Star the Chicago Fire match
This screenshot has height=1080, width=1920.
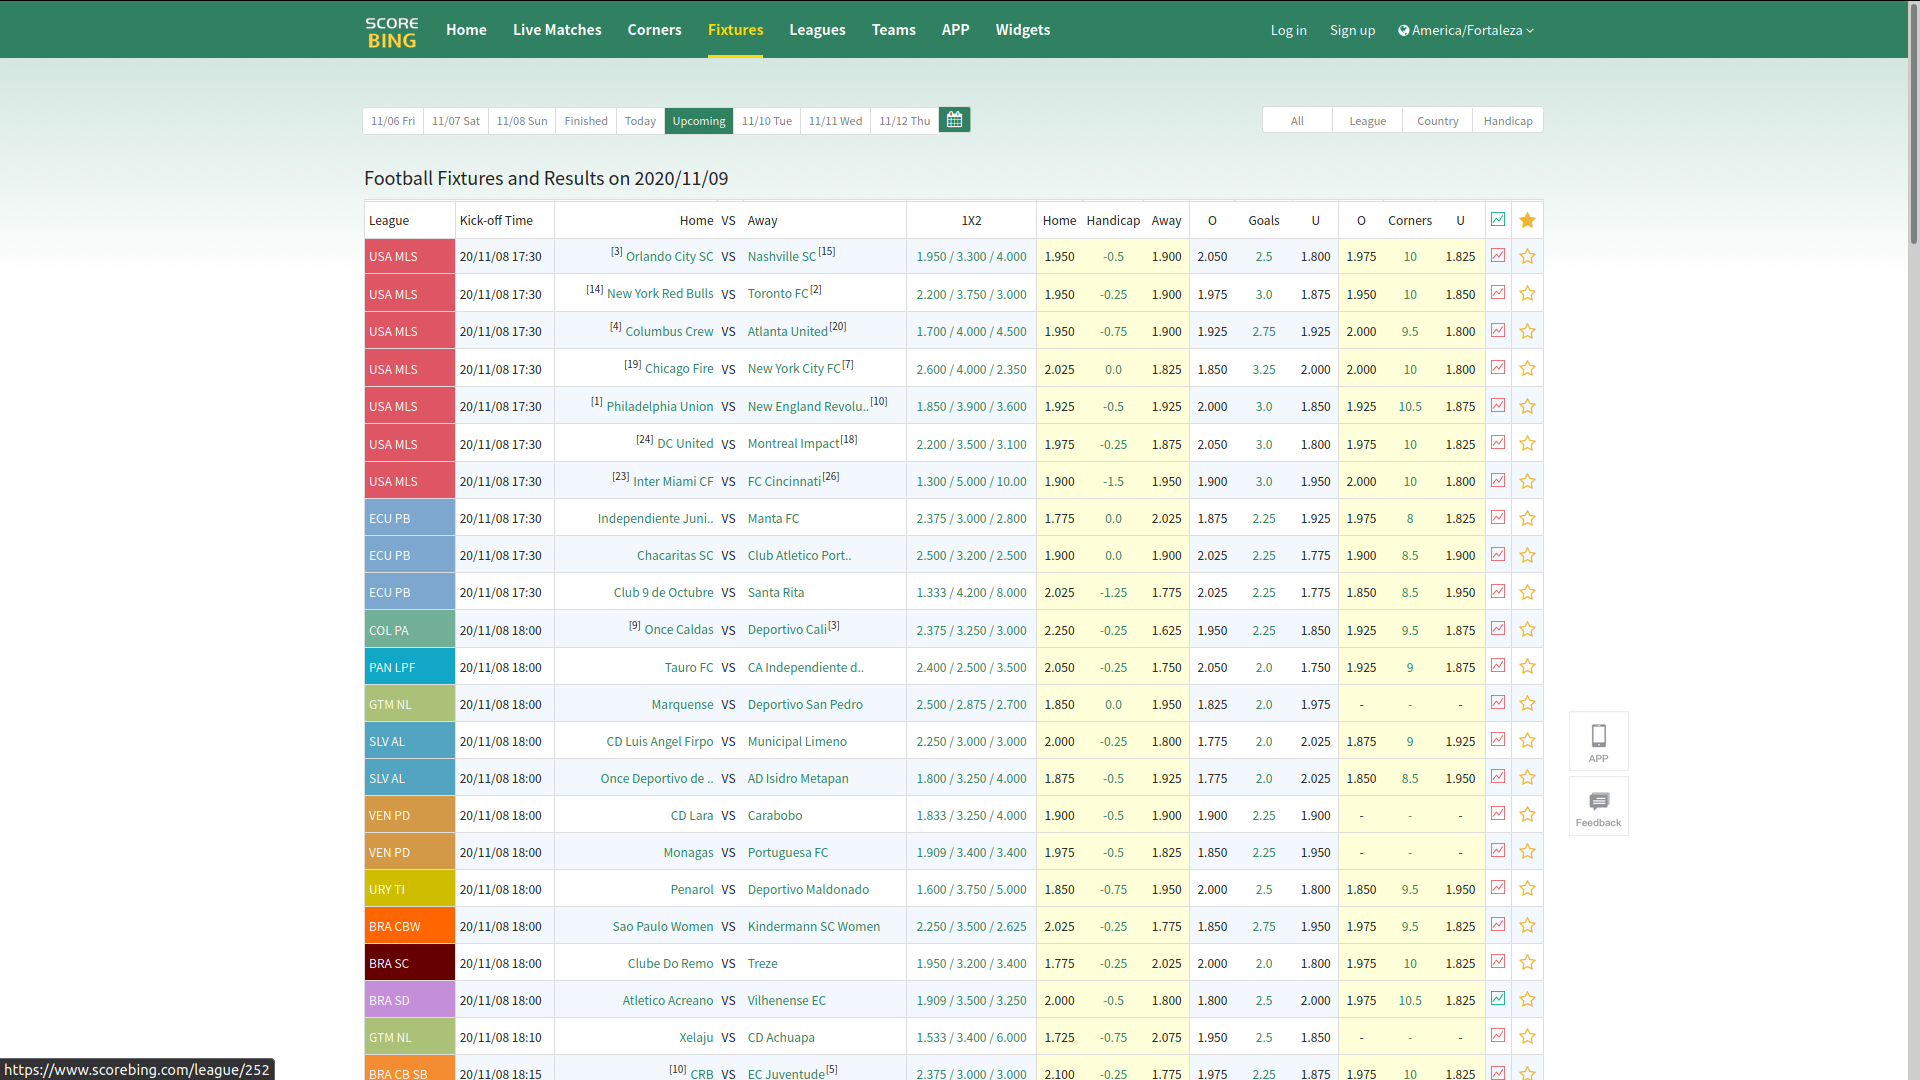click(1527, 368)
